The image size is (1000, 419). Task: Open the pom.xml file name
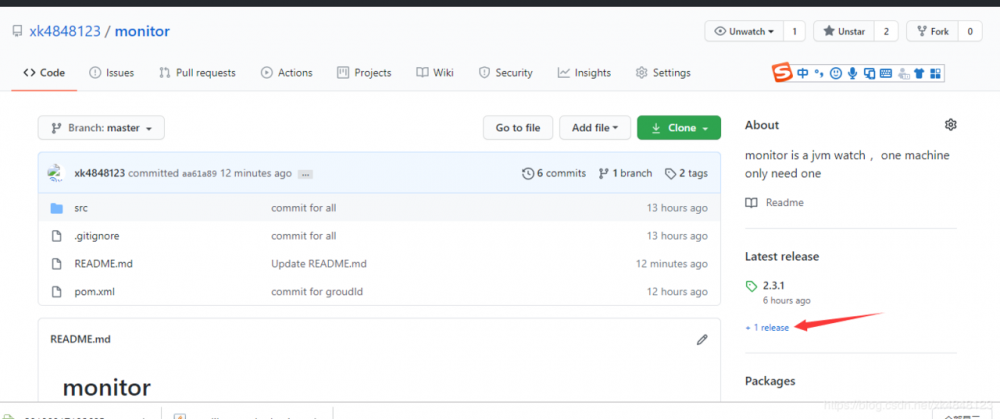(x=94, y=291)
